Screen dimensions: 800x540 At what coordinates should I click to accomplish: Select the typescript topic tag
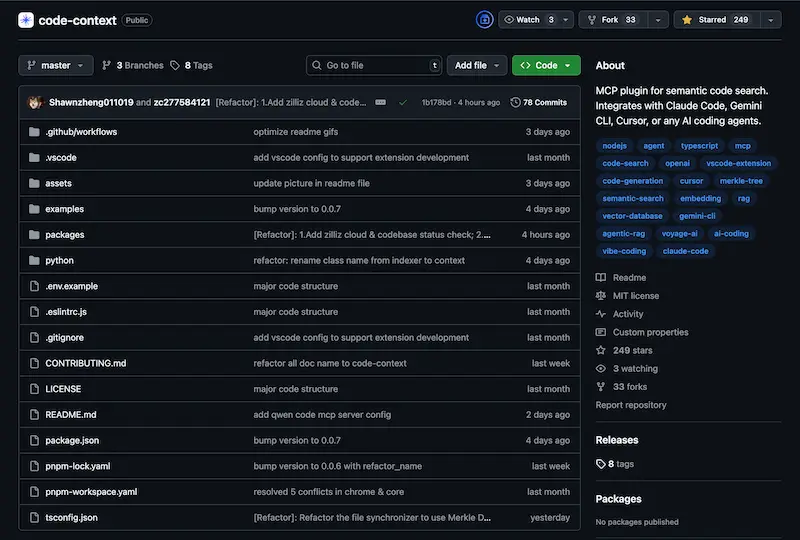pos(699,146)
